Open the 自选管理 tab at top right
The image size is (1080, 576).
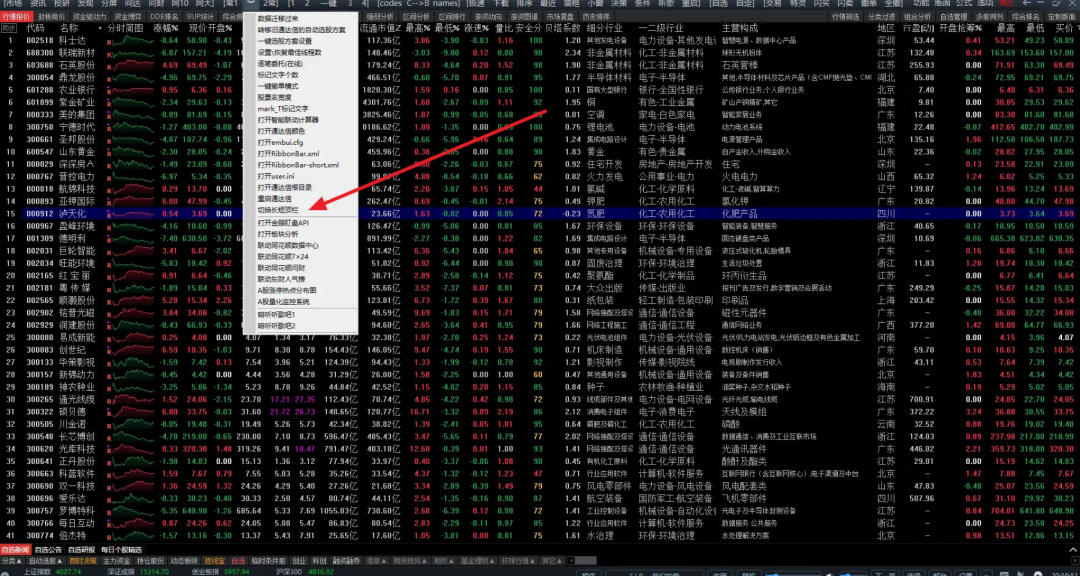(953, 16)
